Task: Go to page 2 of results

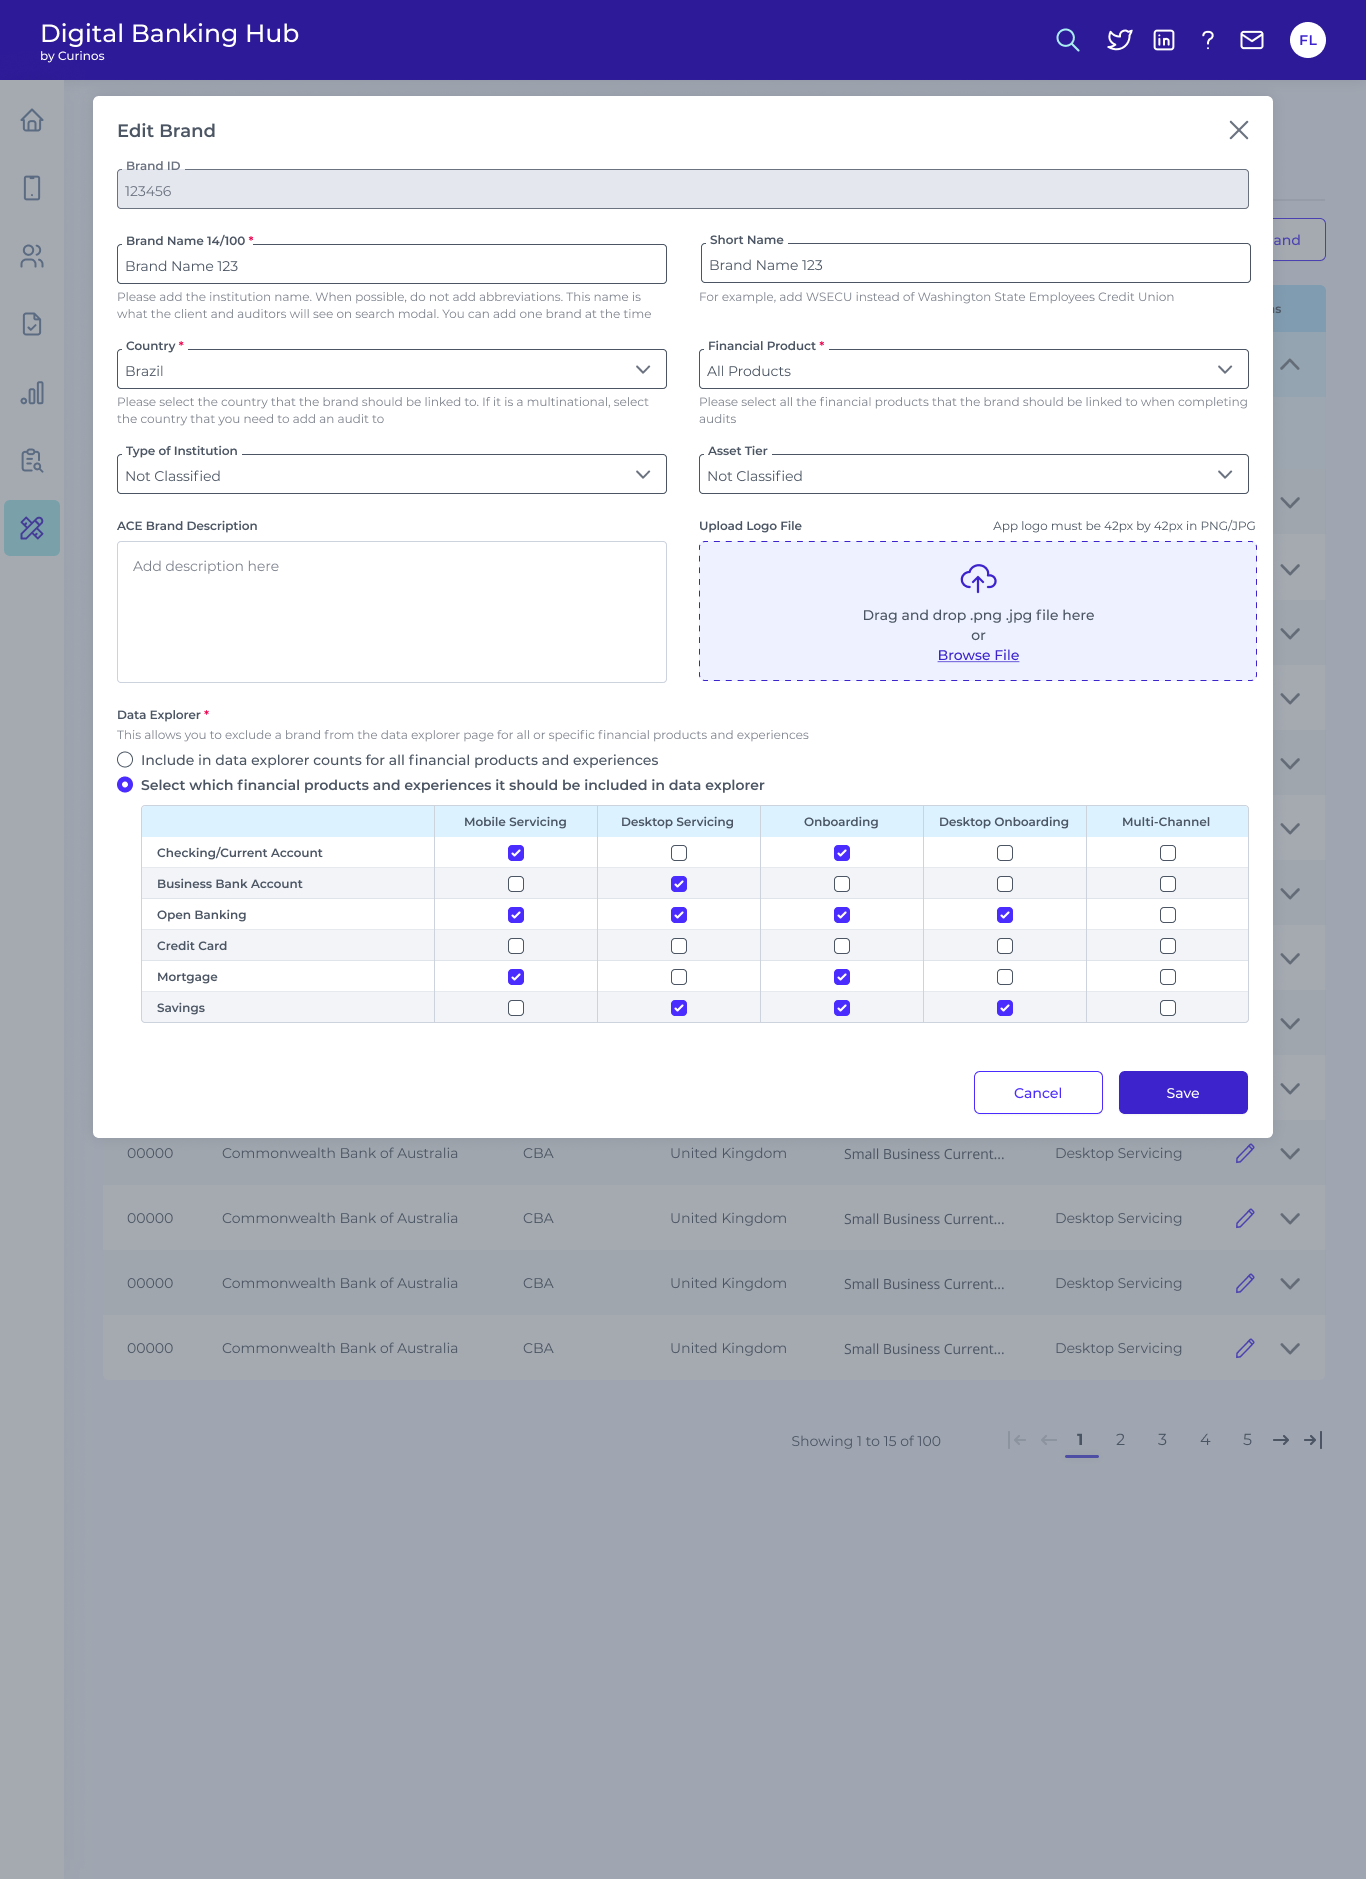Action: coord(1121,1440)
